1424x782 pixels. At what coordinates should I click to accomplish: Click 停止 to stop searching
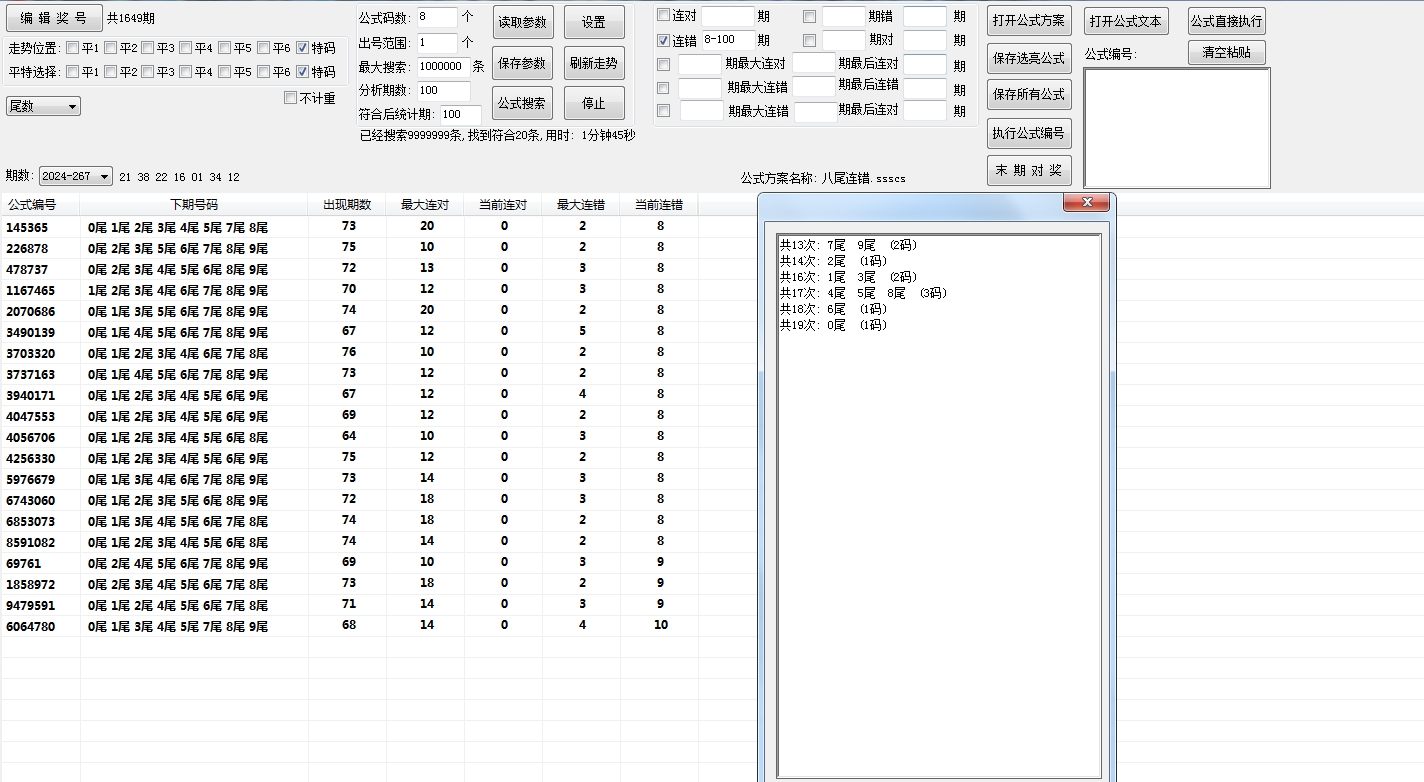pyautogui.click(x=594, y=102)
